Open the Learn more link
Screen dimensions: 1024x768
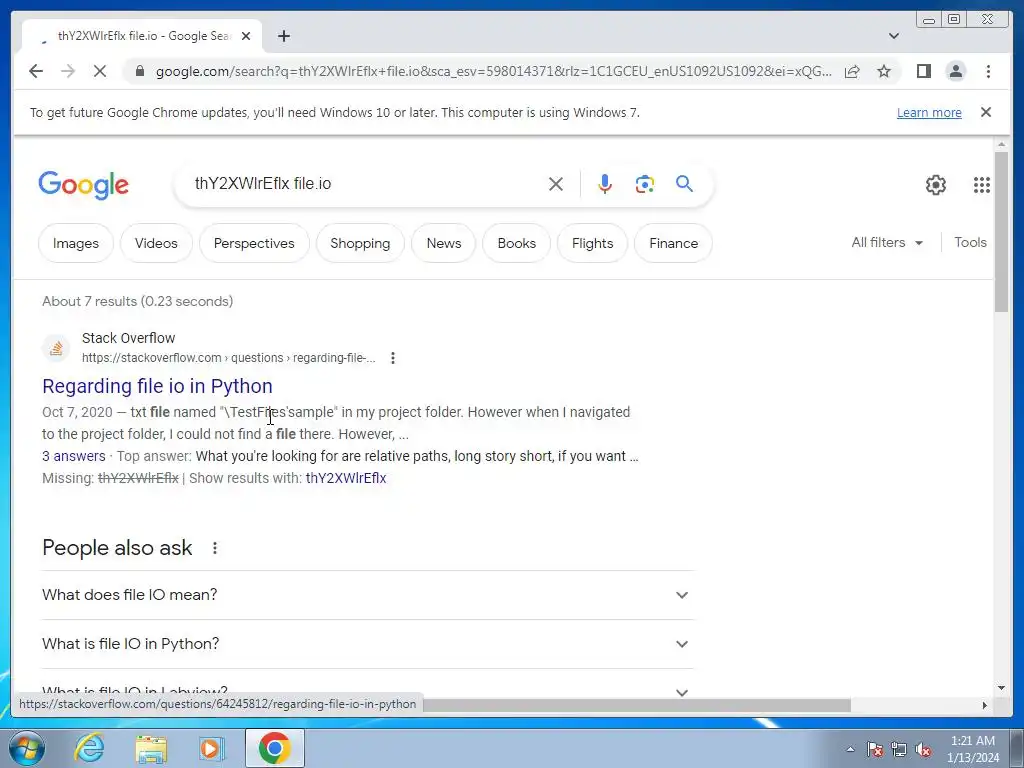[929, 112]
